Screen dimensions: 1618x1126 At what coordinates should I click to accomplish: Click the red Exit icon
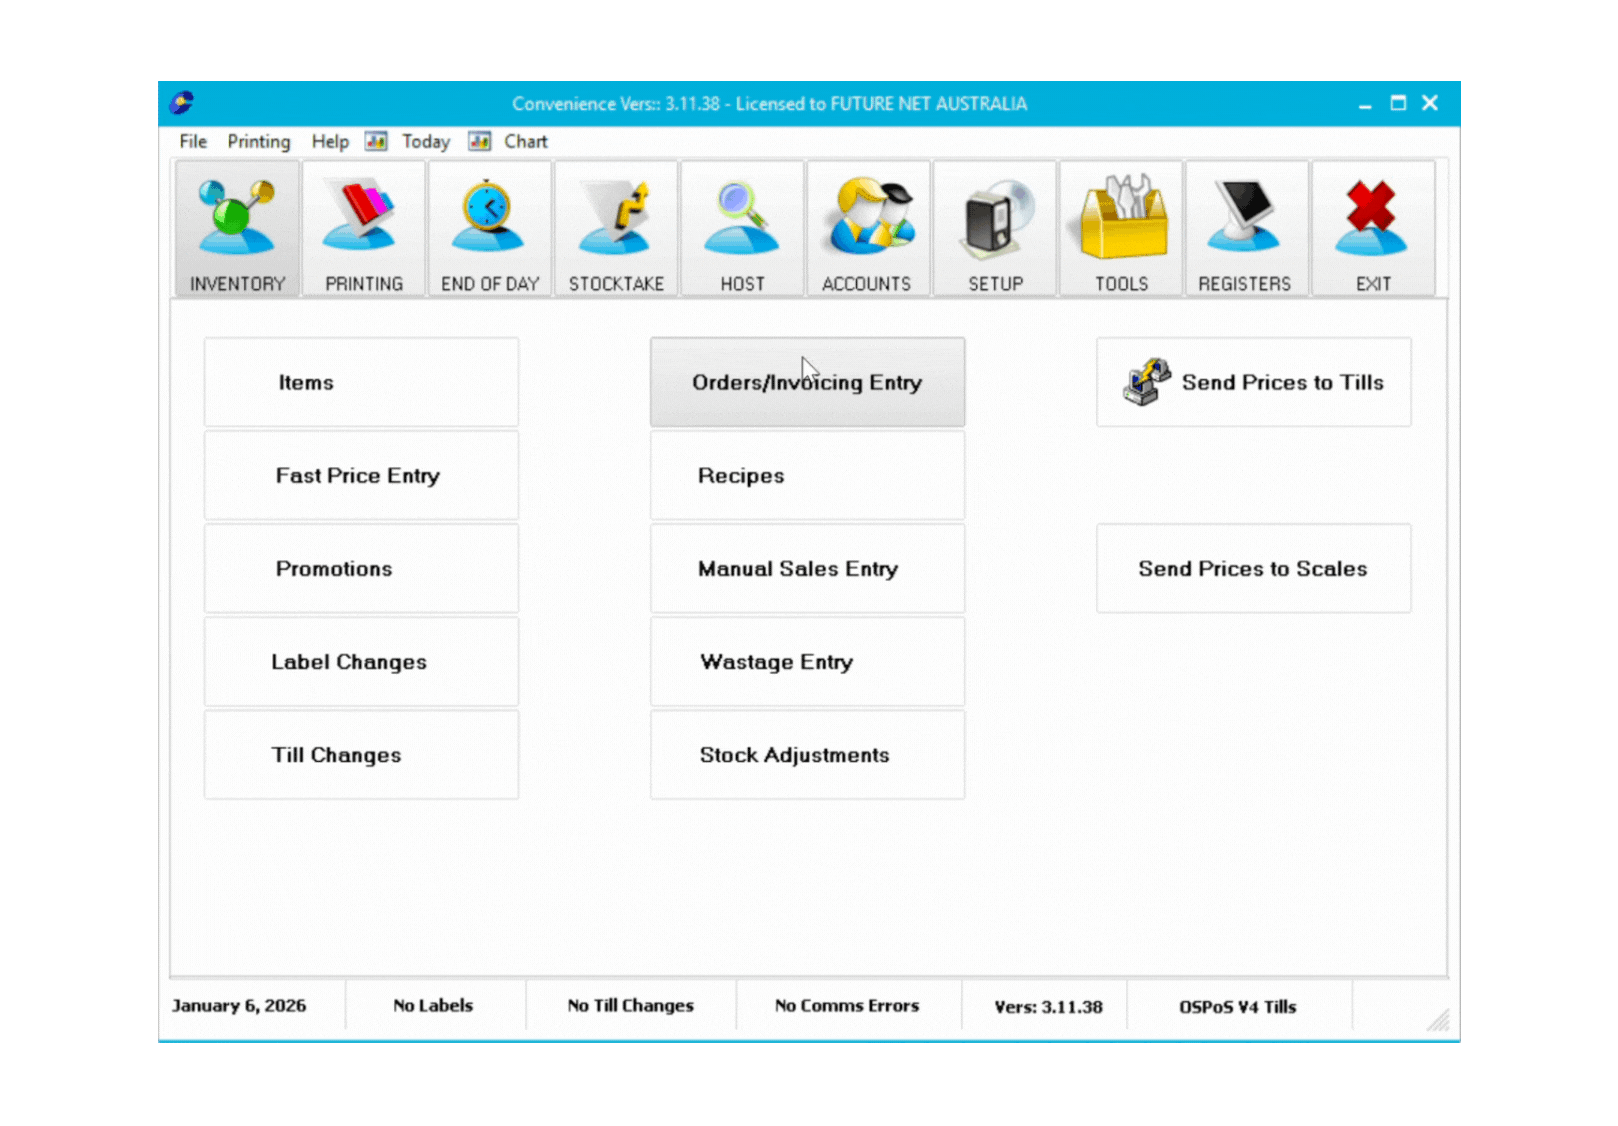coord(1372,228)
